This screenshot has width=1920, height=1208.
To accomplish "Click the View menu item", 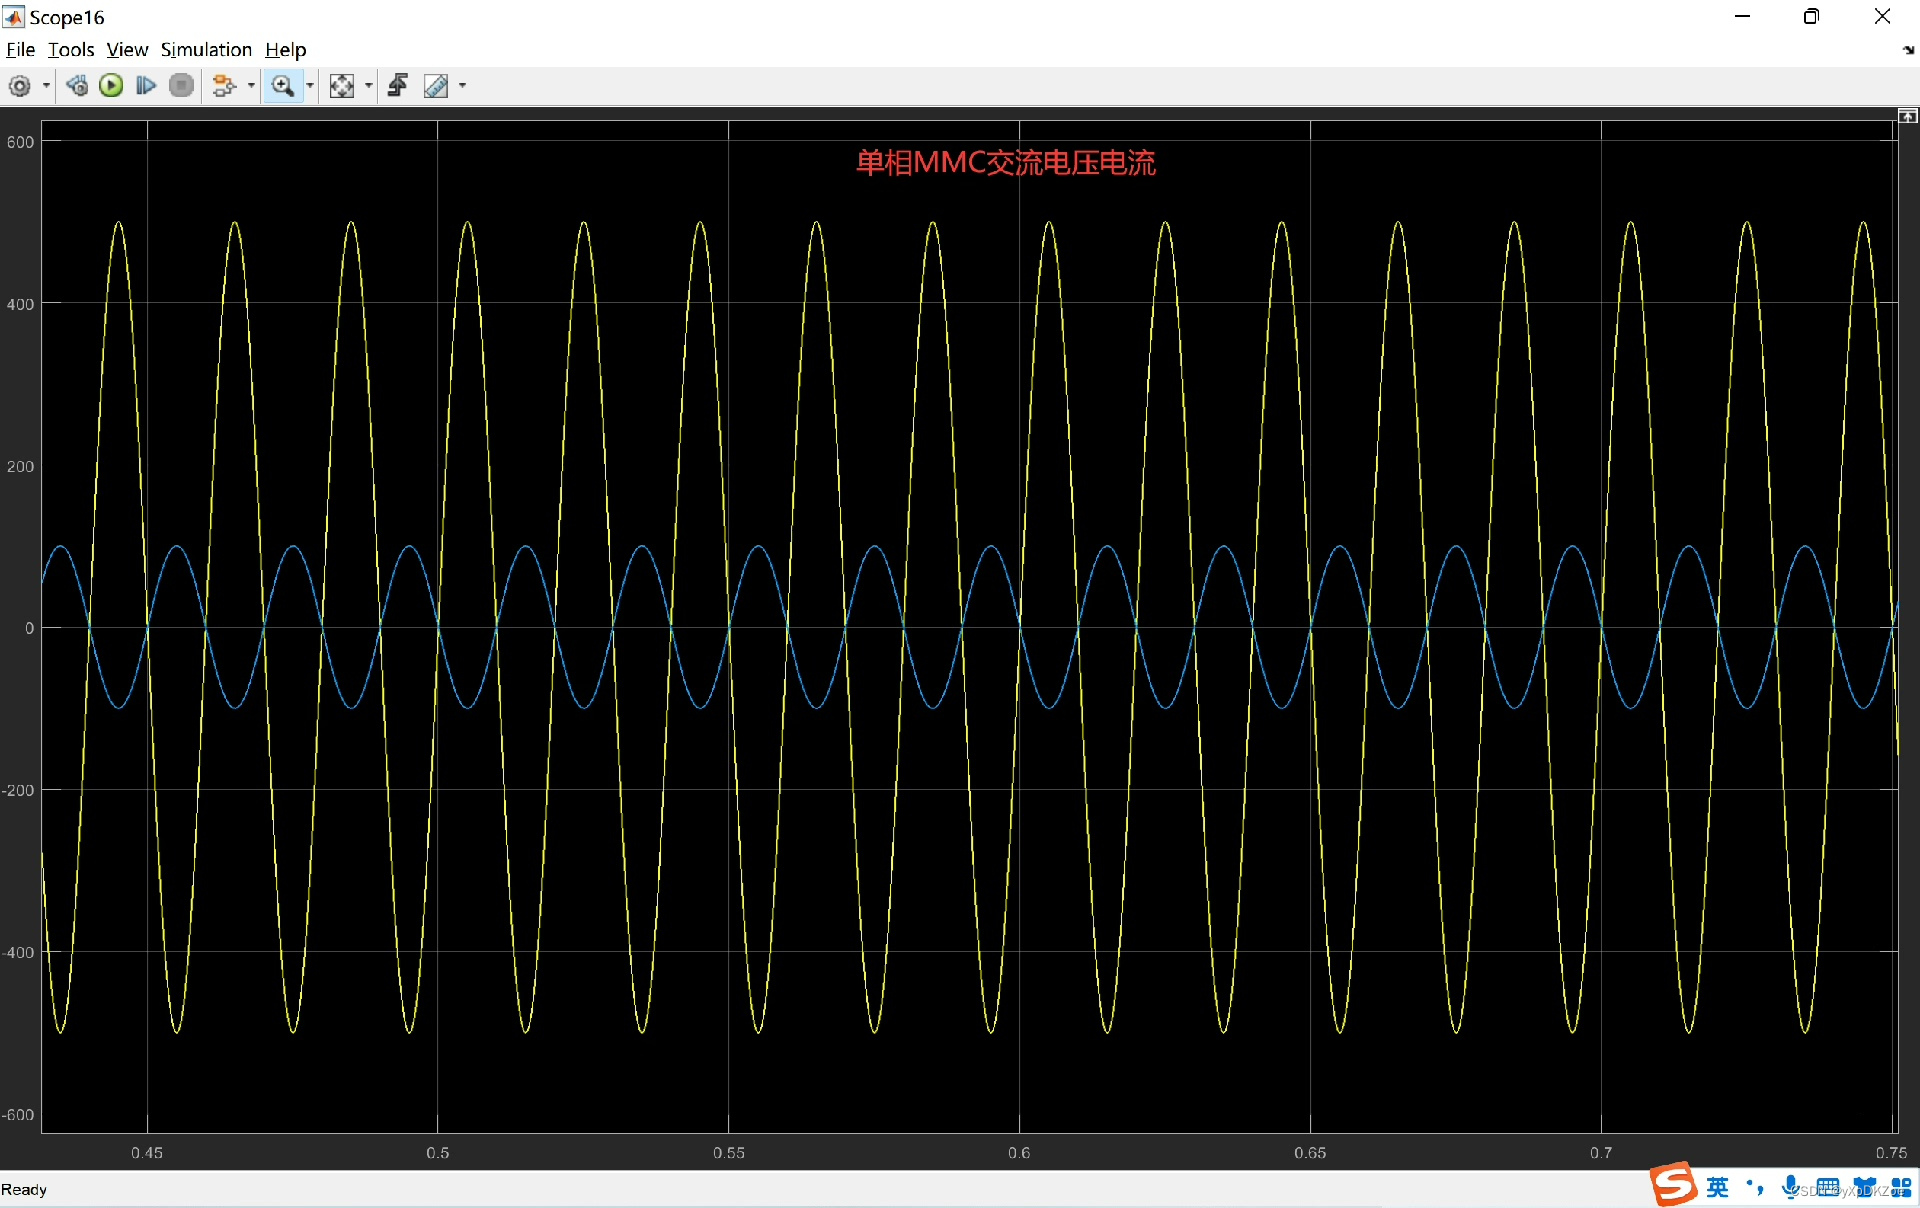I will coord(127,50).
